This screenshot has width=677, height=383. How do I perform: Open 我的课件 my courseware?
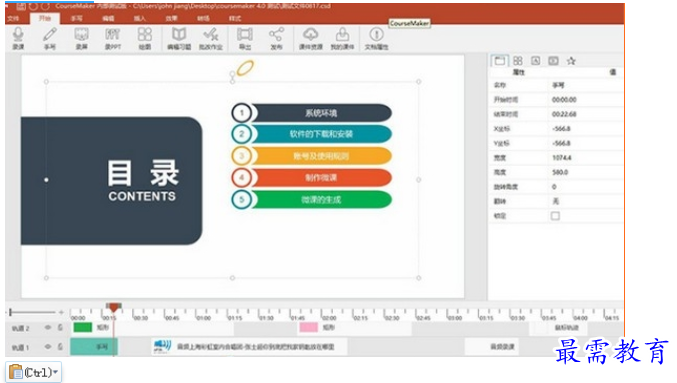(342, 38)
